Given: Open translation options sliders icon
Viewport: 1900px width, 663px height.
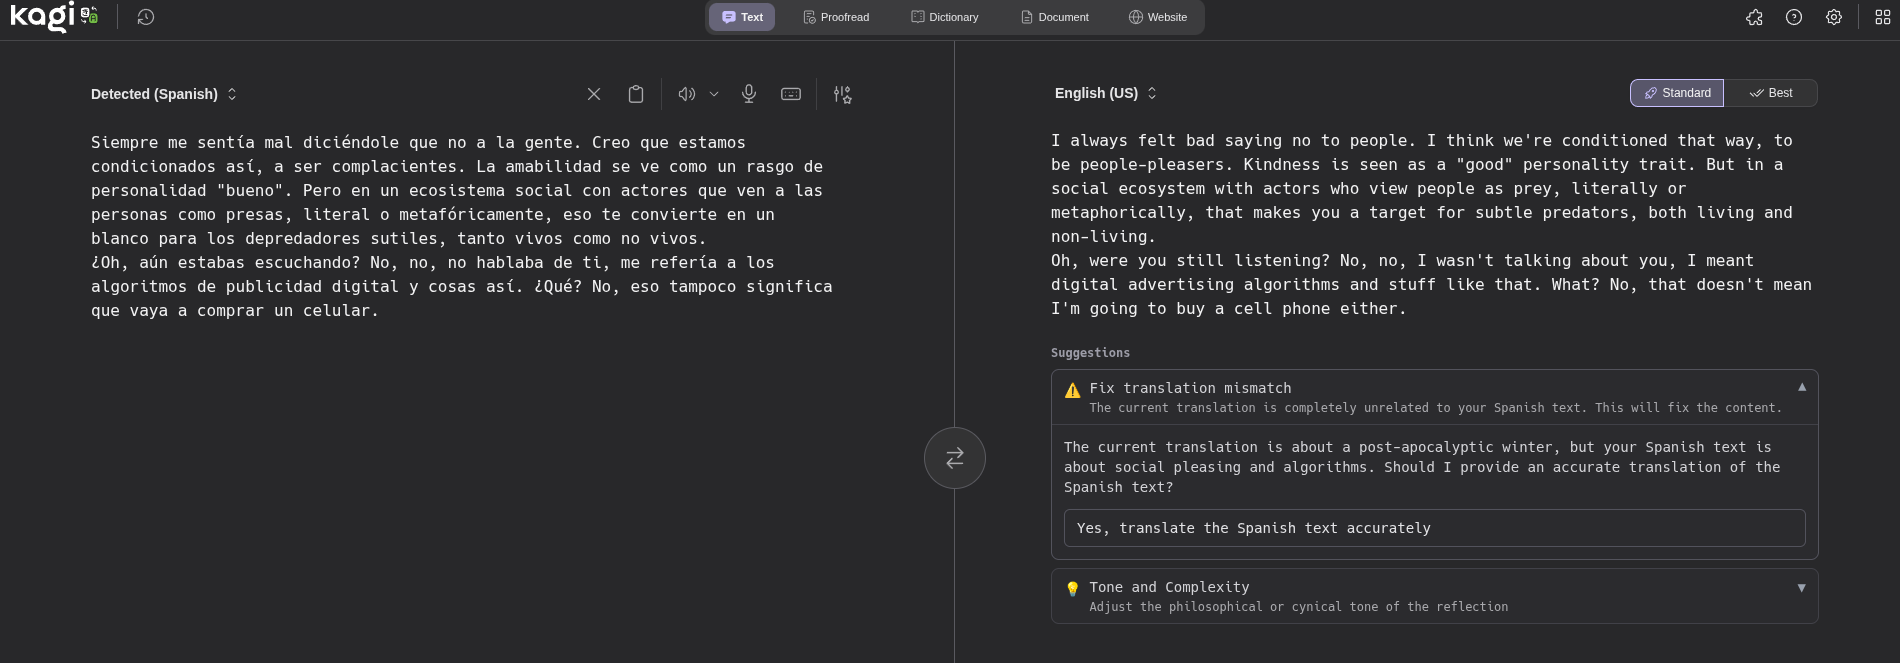Looking at the screenshot, I should (843, 94).
